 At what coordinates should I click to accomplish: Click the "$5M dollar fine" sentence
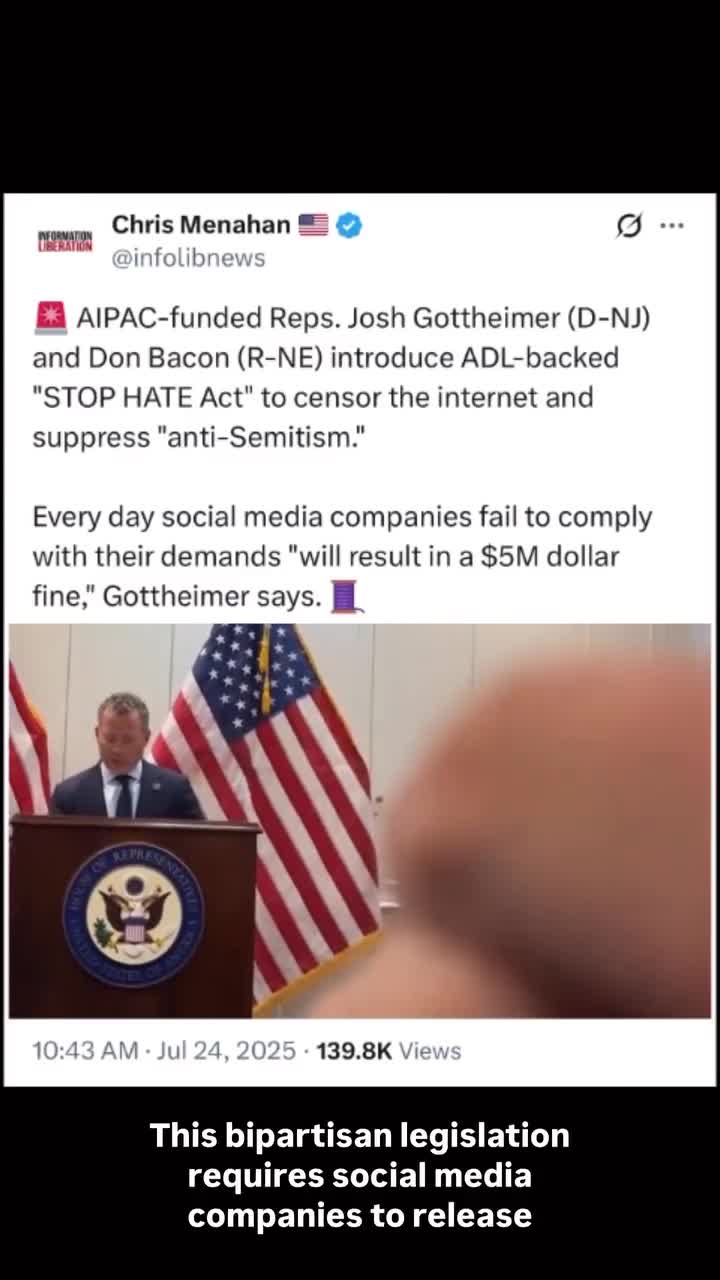342,557
